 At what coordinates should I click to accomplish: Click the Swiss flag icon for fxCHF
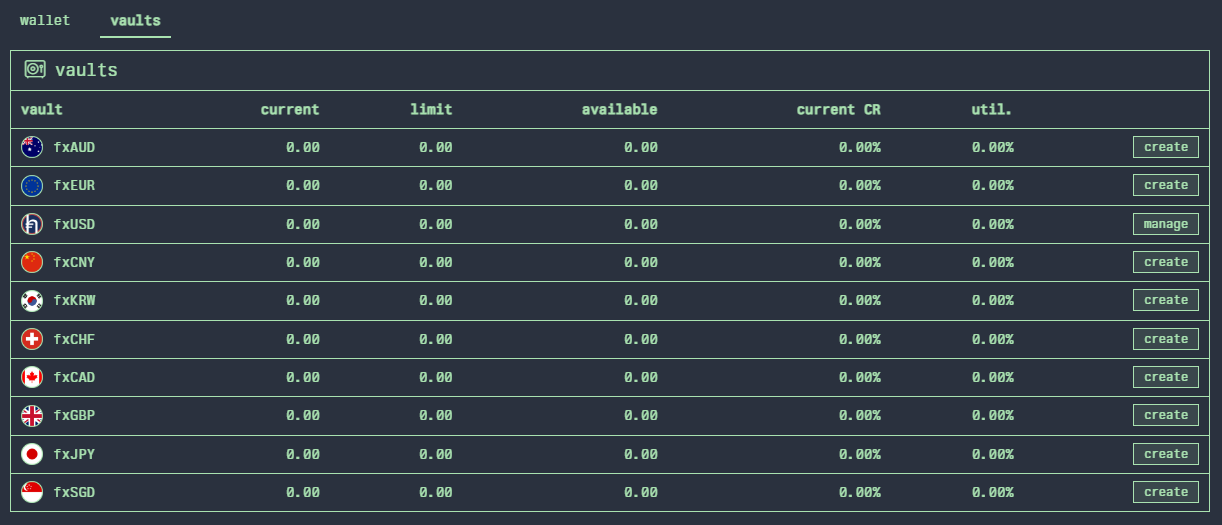32,339
